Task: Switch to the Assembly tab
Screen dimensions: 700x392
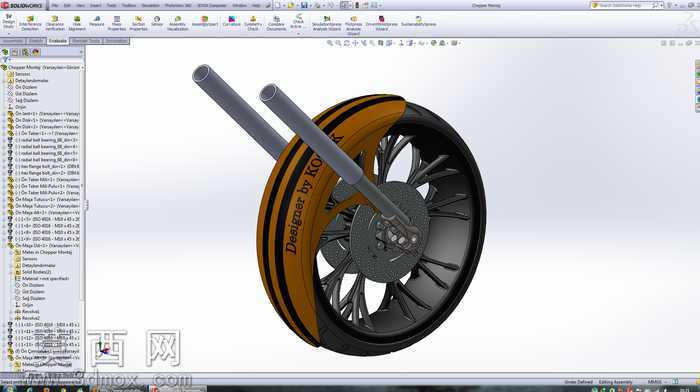Action: pyautogui.click(x=13, y=41)
